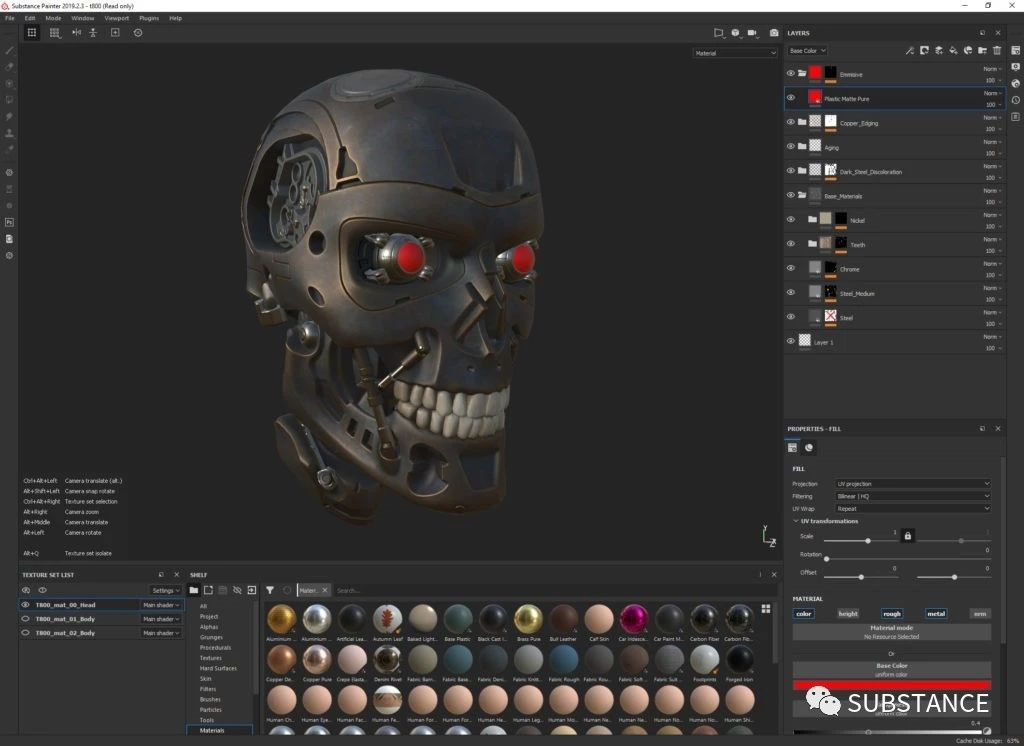
Task: Open Texture Set List Settings dropdown
Action: pos(165,591)
